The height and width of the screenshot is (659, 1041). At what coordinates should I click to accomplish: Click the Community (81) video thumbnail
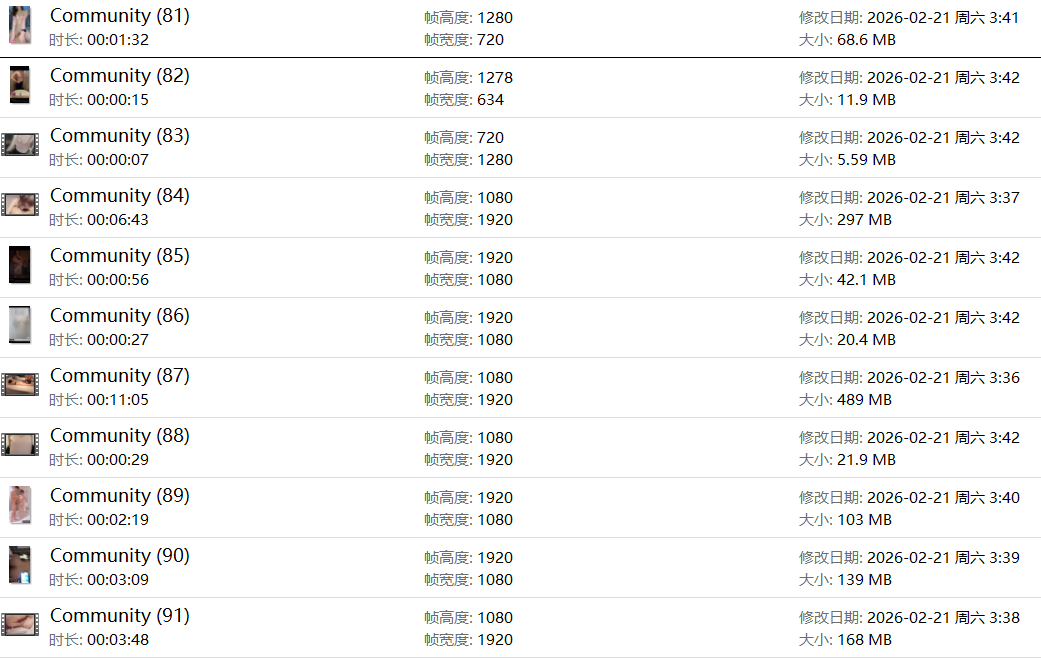(x=20, y=25)
